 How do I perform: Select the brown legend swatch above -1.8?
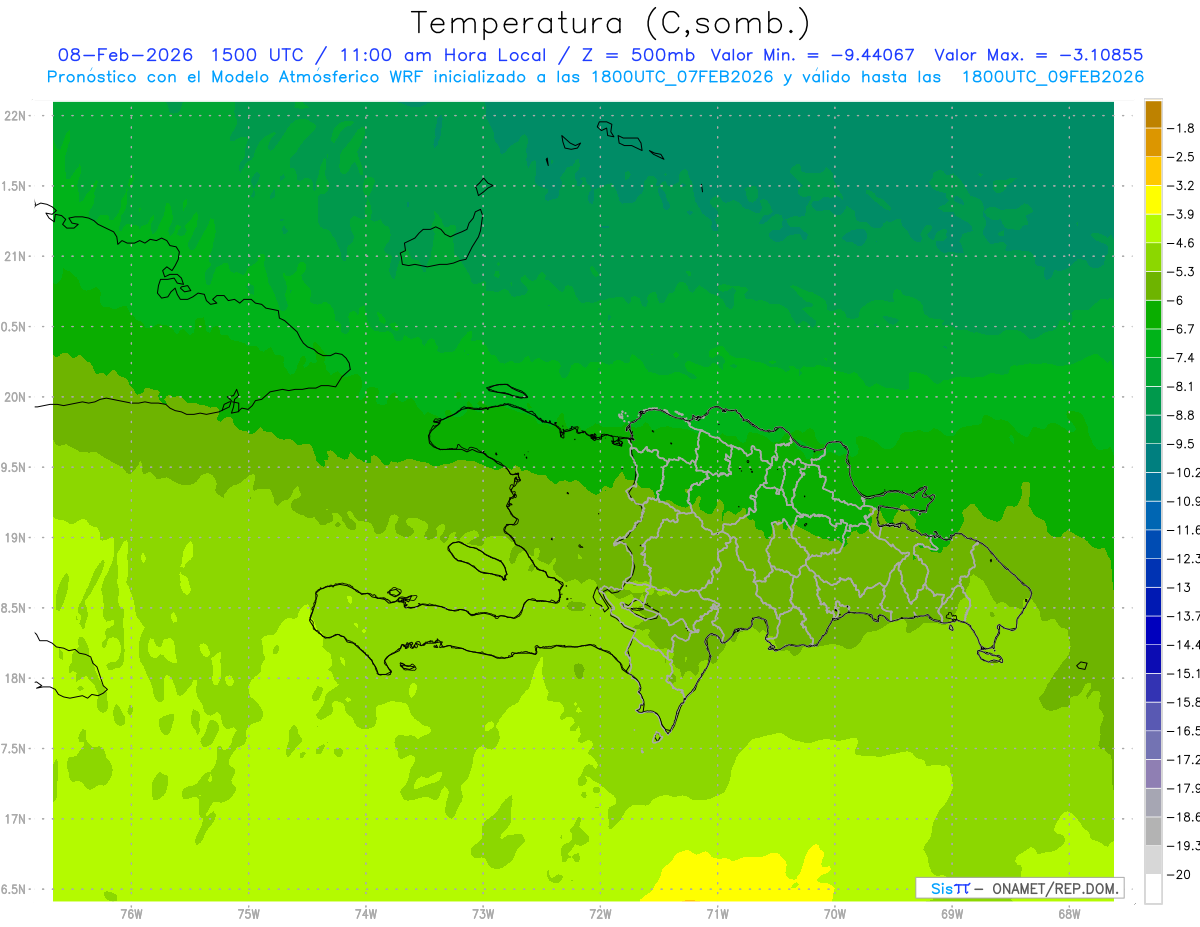(1153, 114)
